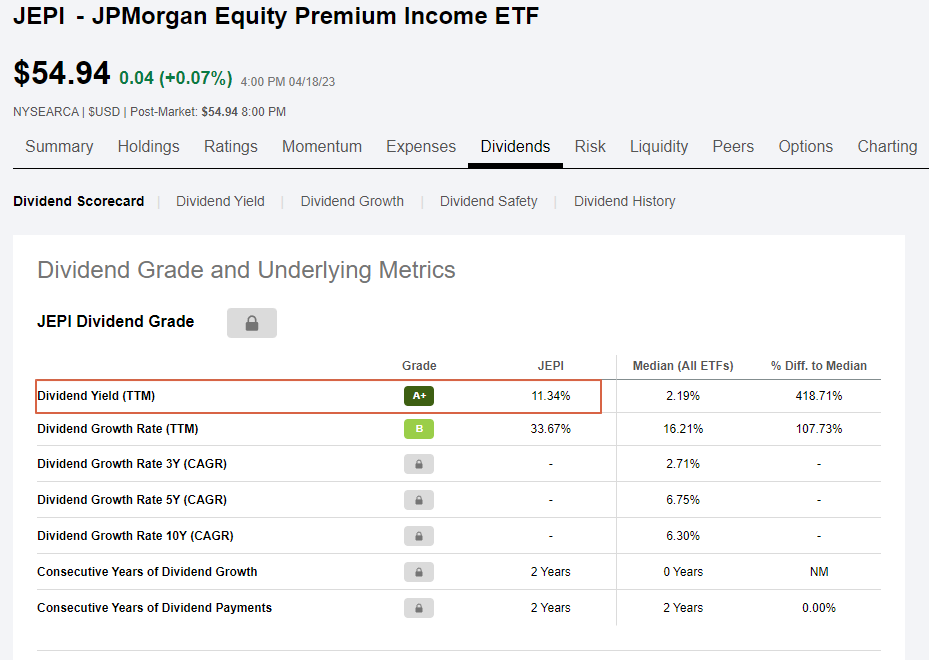Open the Options tab

click(806, 146)
